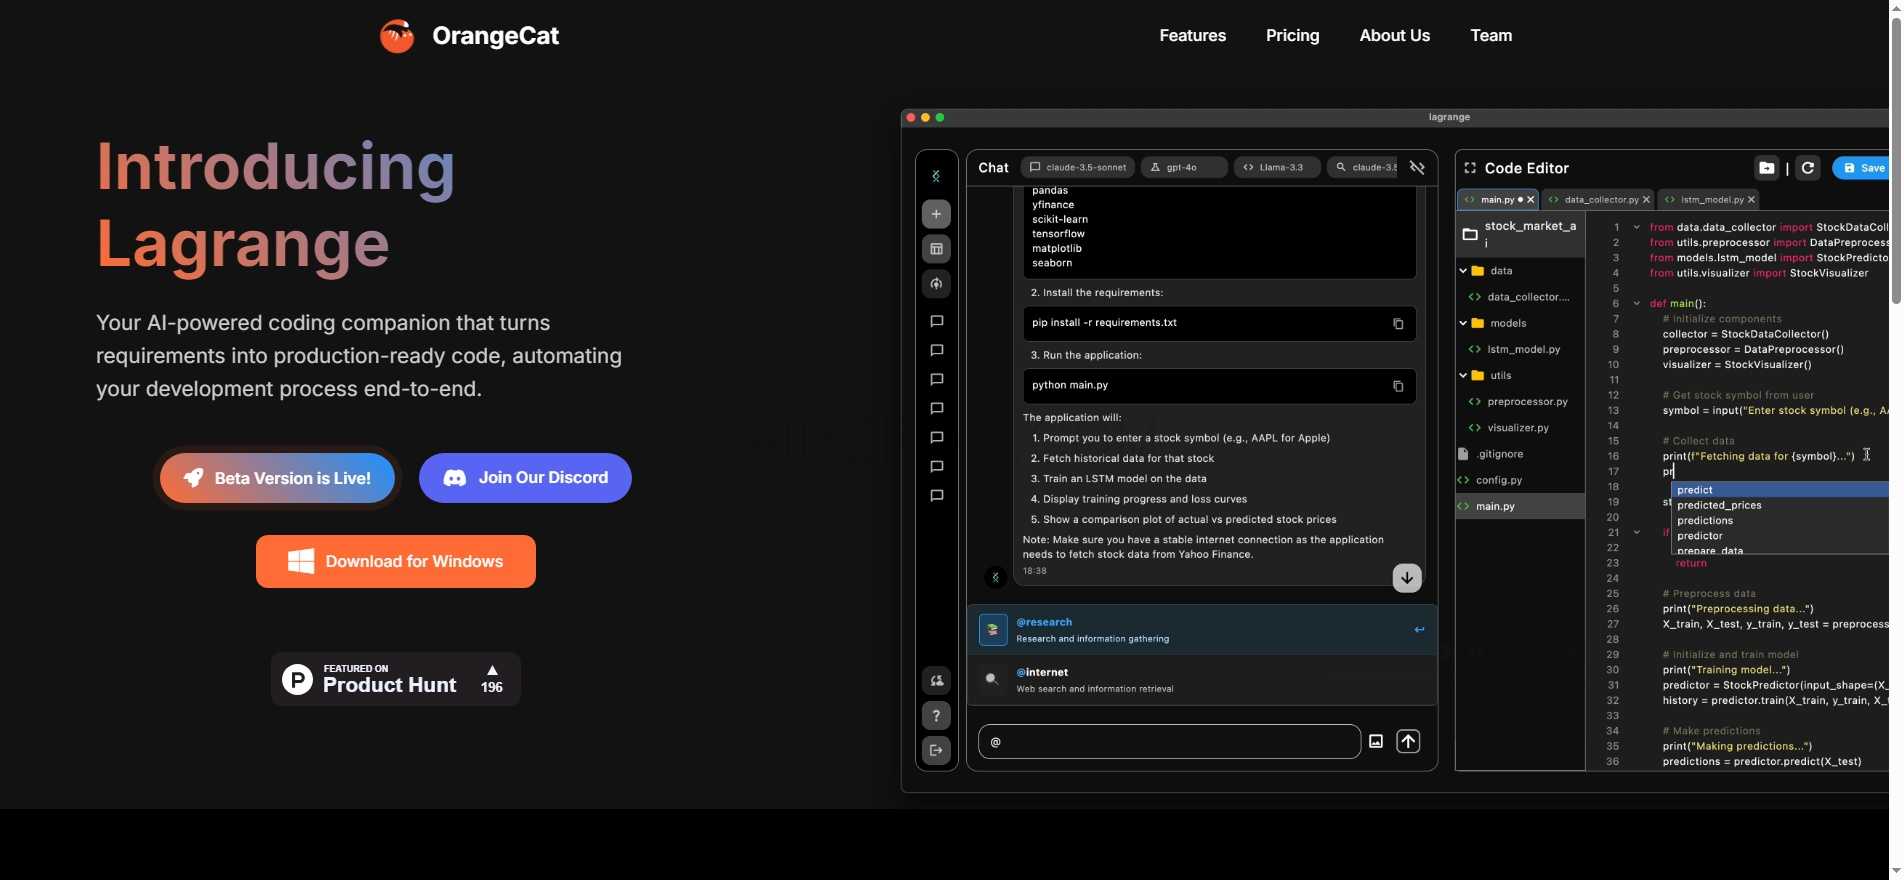Switch to the gpt-4o model tab
Image resolution: width=1904 pixels, height=880 pixels.
pyautogui.click(x=1184, y=167)
